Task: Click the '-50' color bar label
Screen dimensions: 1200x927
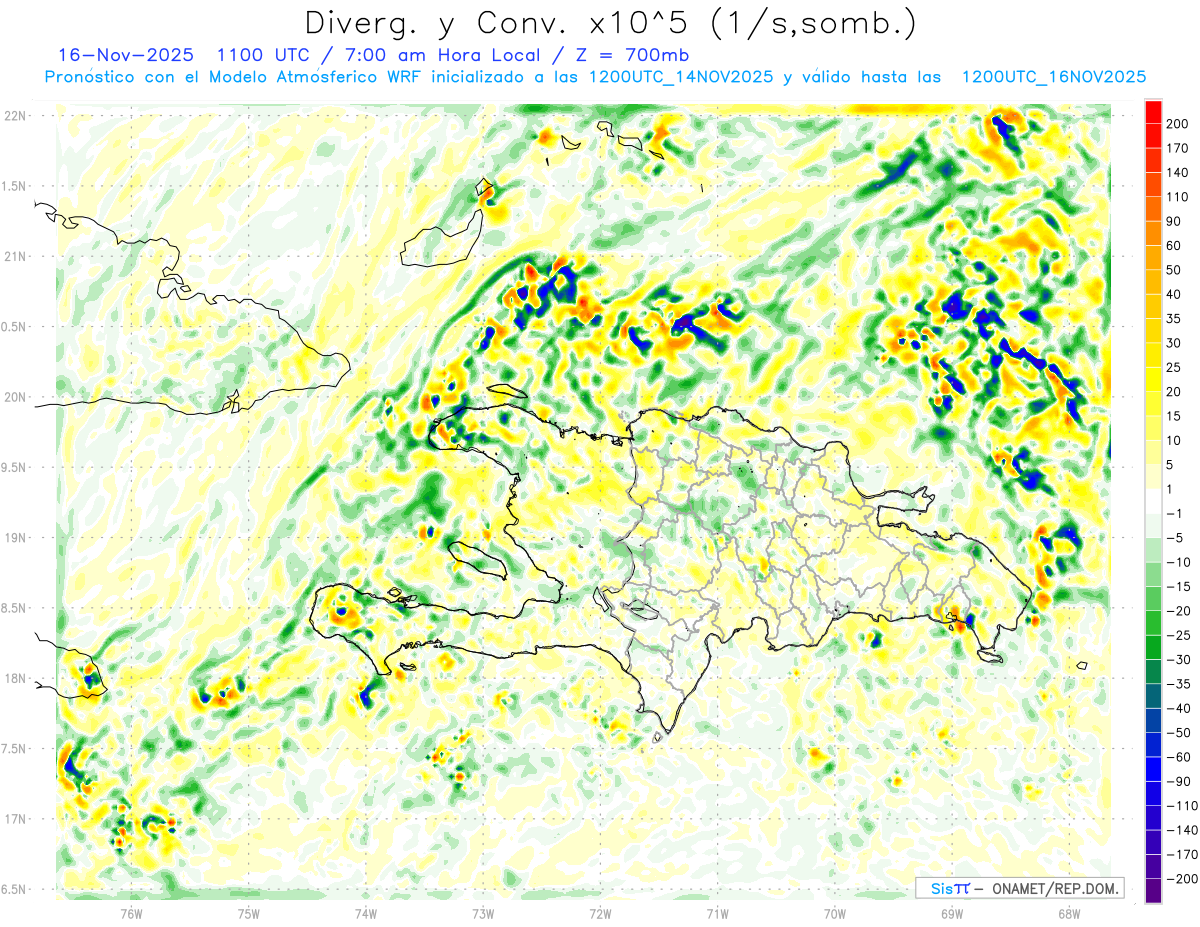Action: point(1178,732)
